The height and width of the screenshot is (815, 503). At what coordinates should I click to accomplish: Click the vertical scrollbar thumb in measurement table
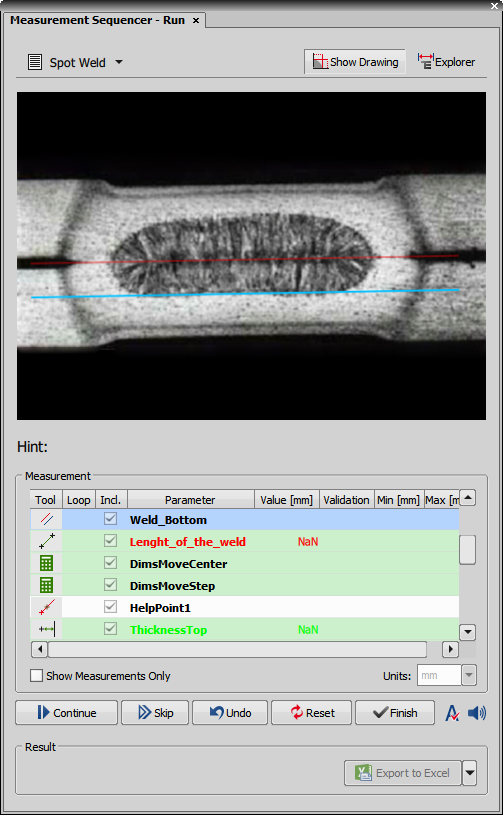[468, 549]
